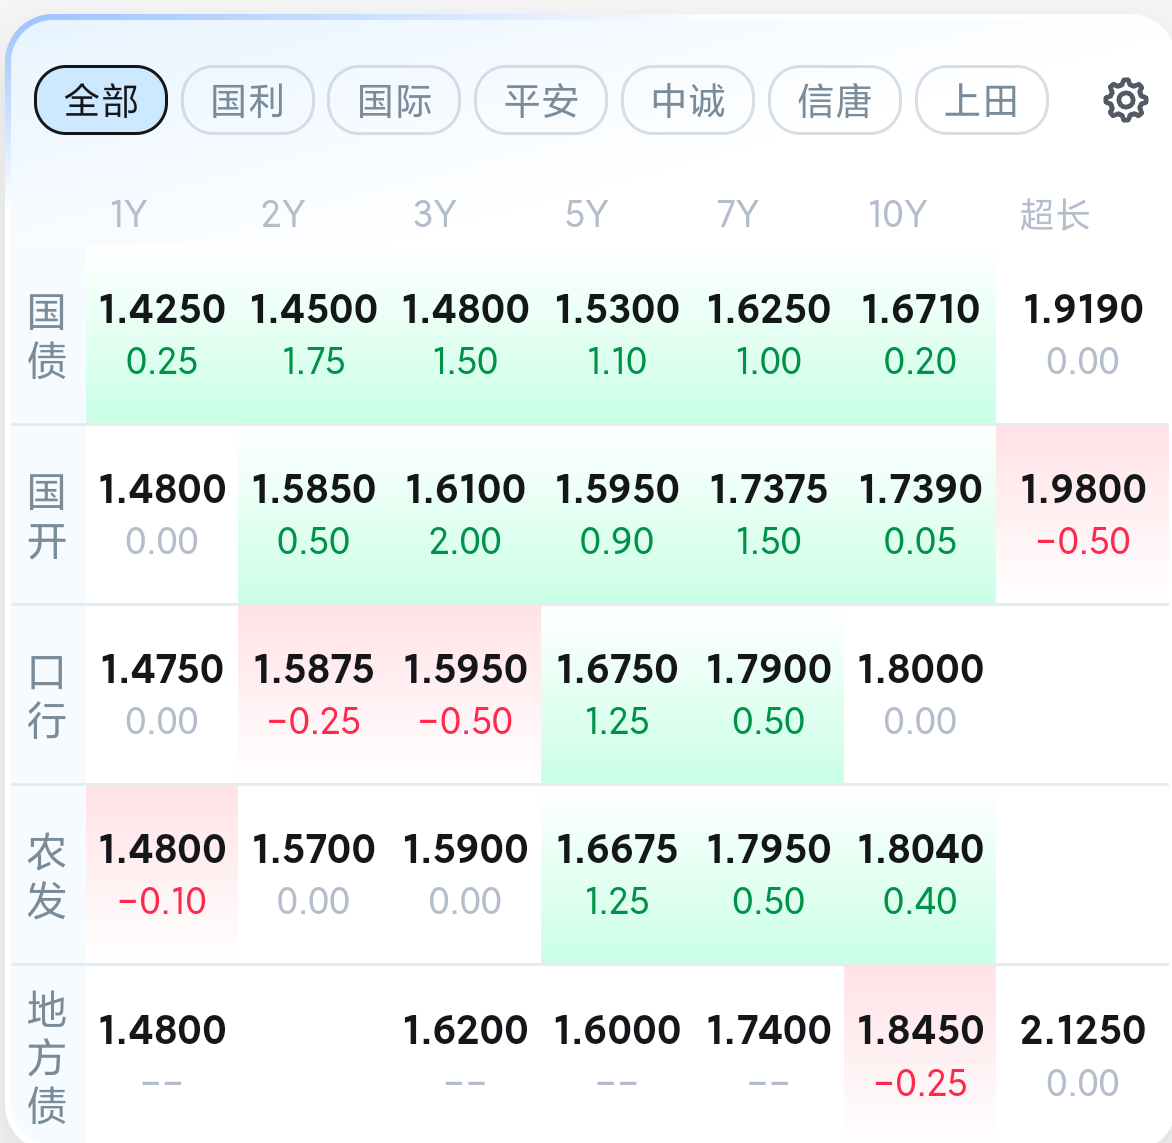Open 国债 1Y cell 1.4250

[162, 334]
